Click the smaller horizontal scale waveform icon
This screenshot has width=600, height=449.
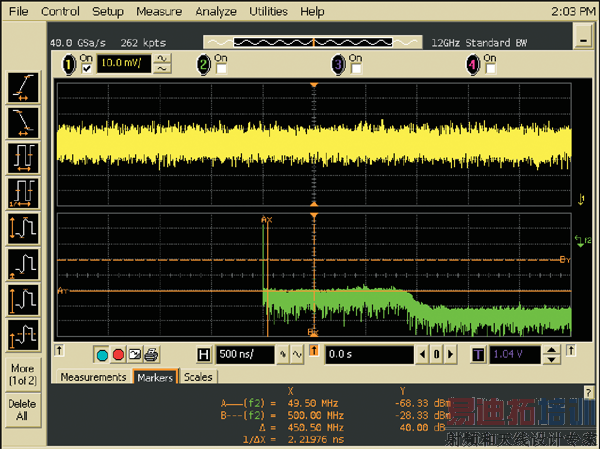coord(283,355)
